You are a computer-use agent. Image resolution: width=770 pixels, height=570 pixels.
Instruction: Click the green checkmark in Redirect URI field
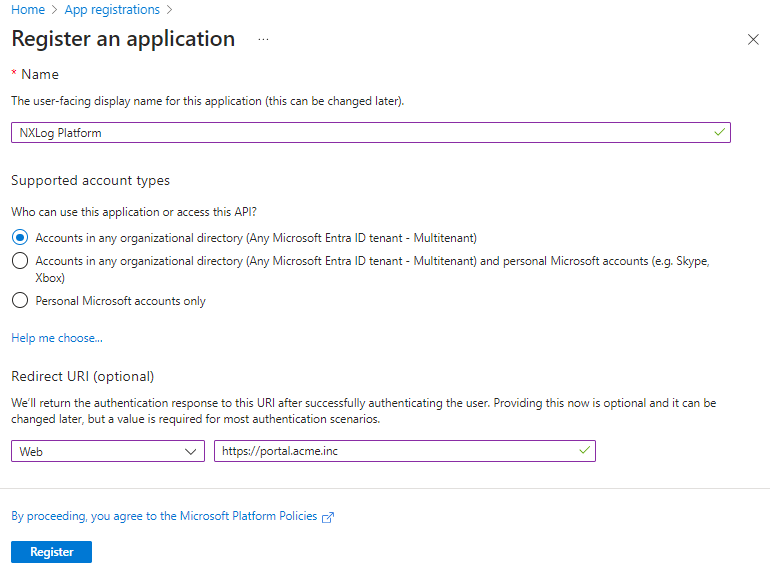tap(584, 451)
